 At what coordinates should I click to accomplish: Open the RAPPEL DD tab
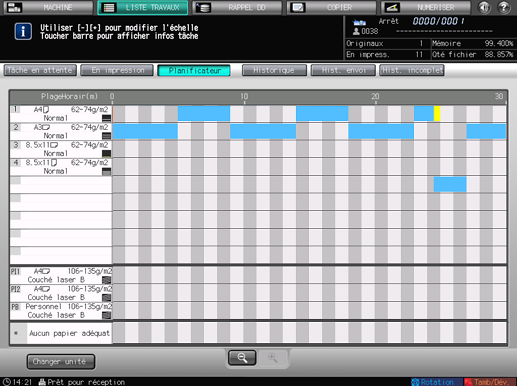tap(237, 7)
